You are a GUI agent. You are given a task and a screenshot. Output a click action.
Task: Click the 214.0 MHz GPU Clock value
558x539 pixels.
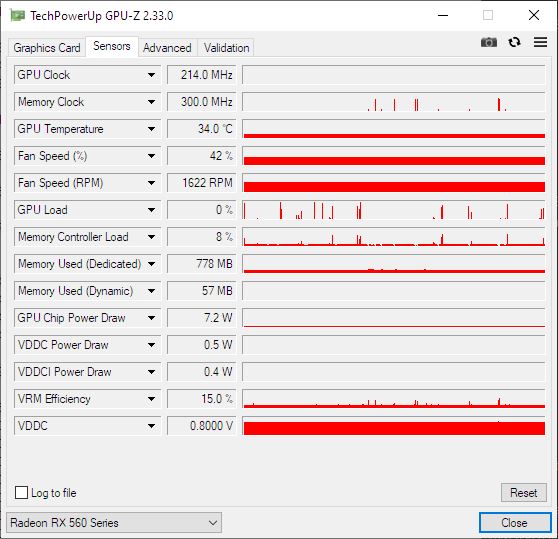[x=201, y=75]
